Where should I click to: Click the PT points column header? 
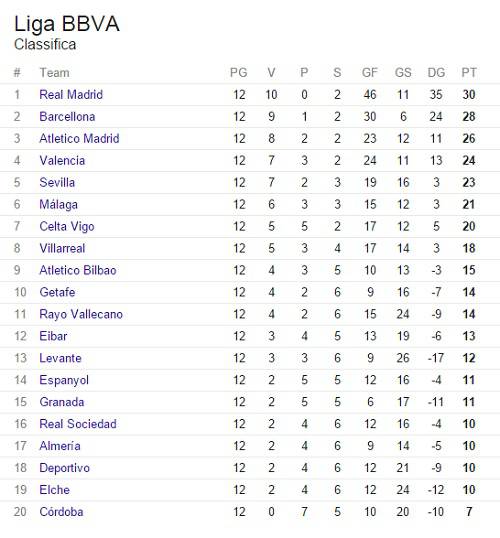click(469, 72)
